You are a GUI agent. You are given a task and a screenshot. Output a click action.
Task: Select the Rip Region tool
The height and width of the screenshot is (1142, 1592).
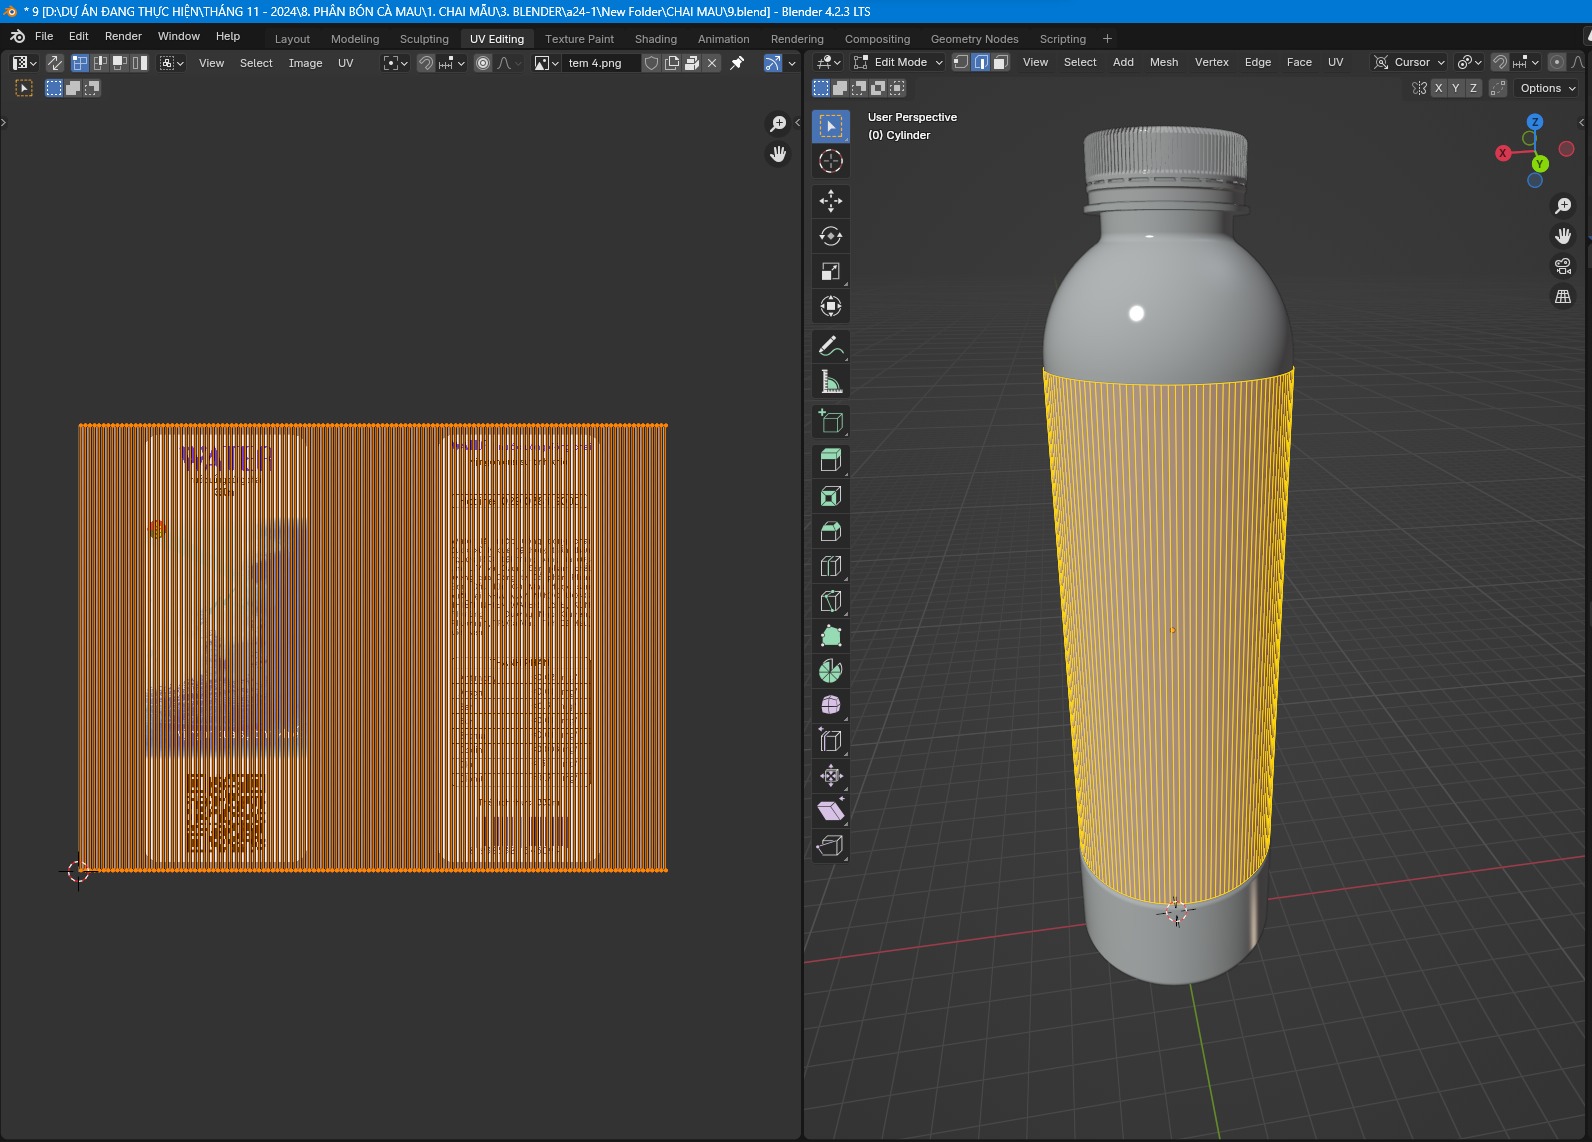pos(831,846)
